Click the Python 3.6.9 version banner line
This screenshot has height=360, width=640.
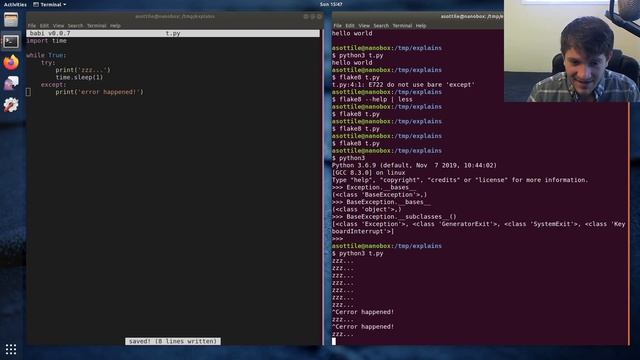(414, 165)
